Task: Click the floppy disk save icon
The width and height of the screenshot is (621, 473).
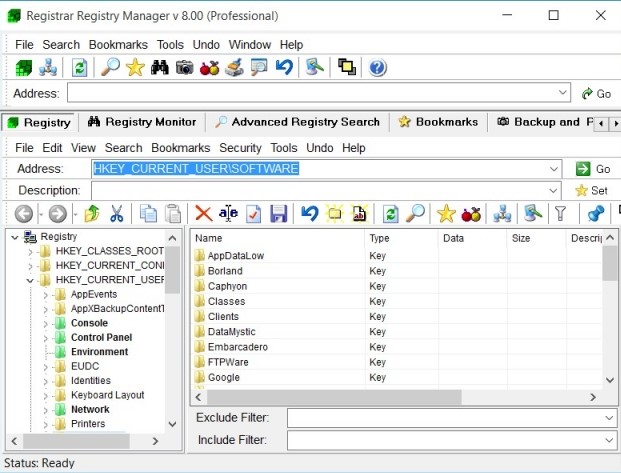Action: [x=279, y=213]
